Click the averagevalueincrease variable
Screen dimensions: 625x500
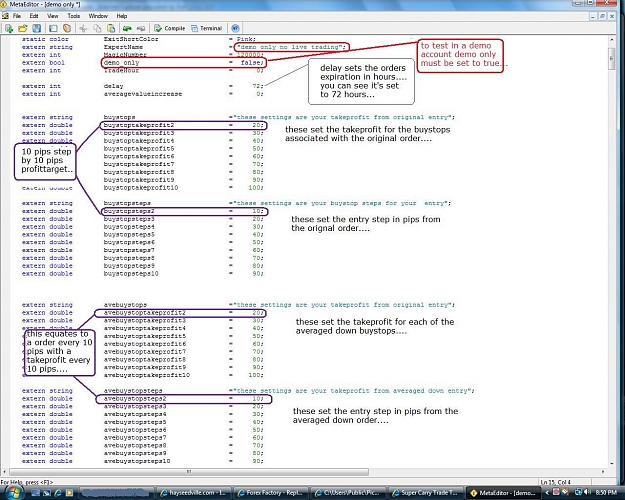[143, 94]
